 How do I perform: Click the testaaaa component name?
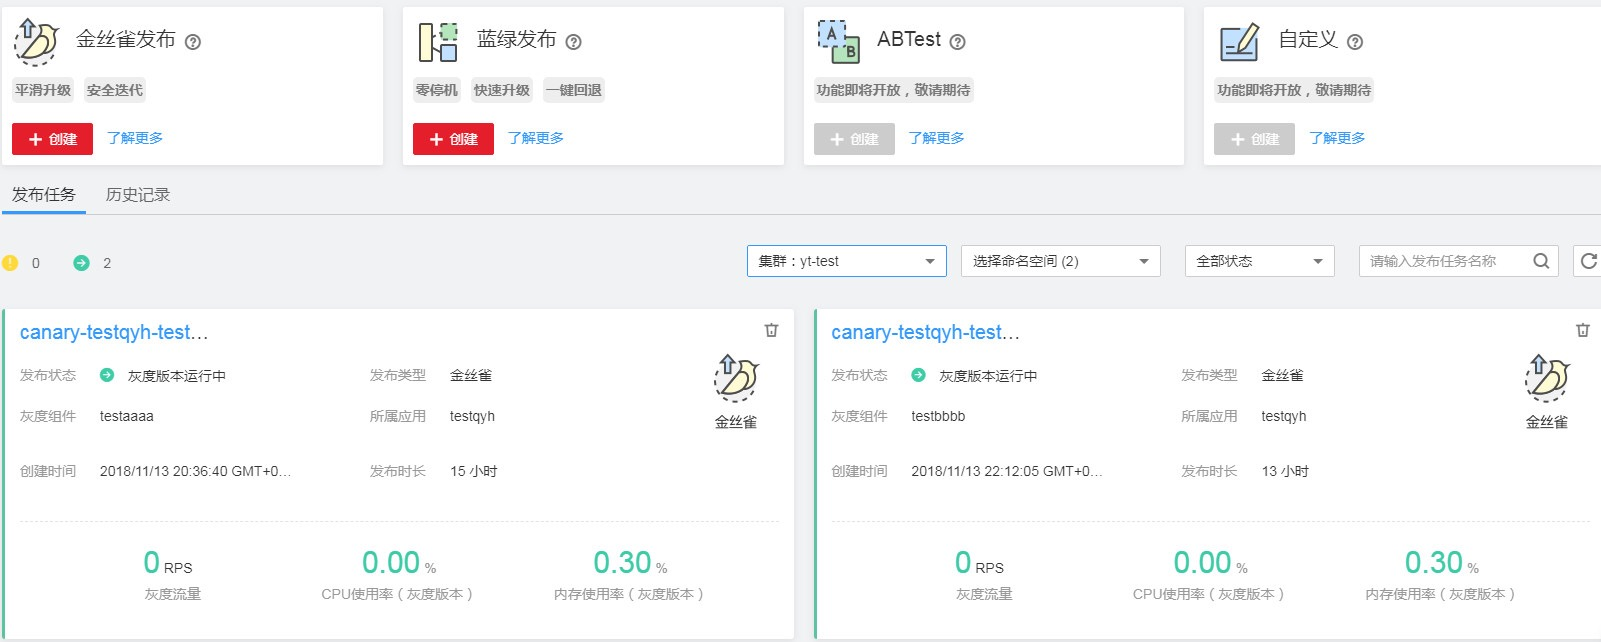click(x=127, y=416)
